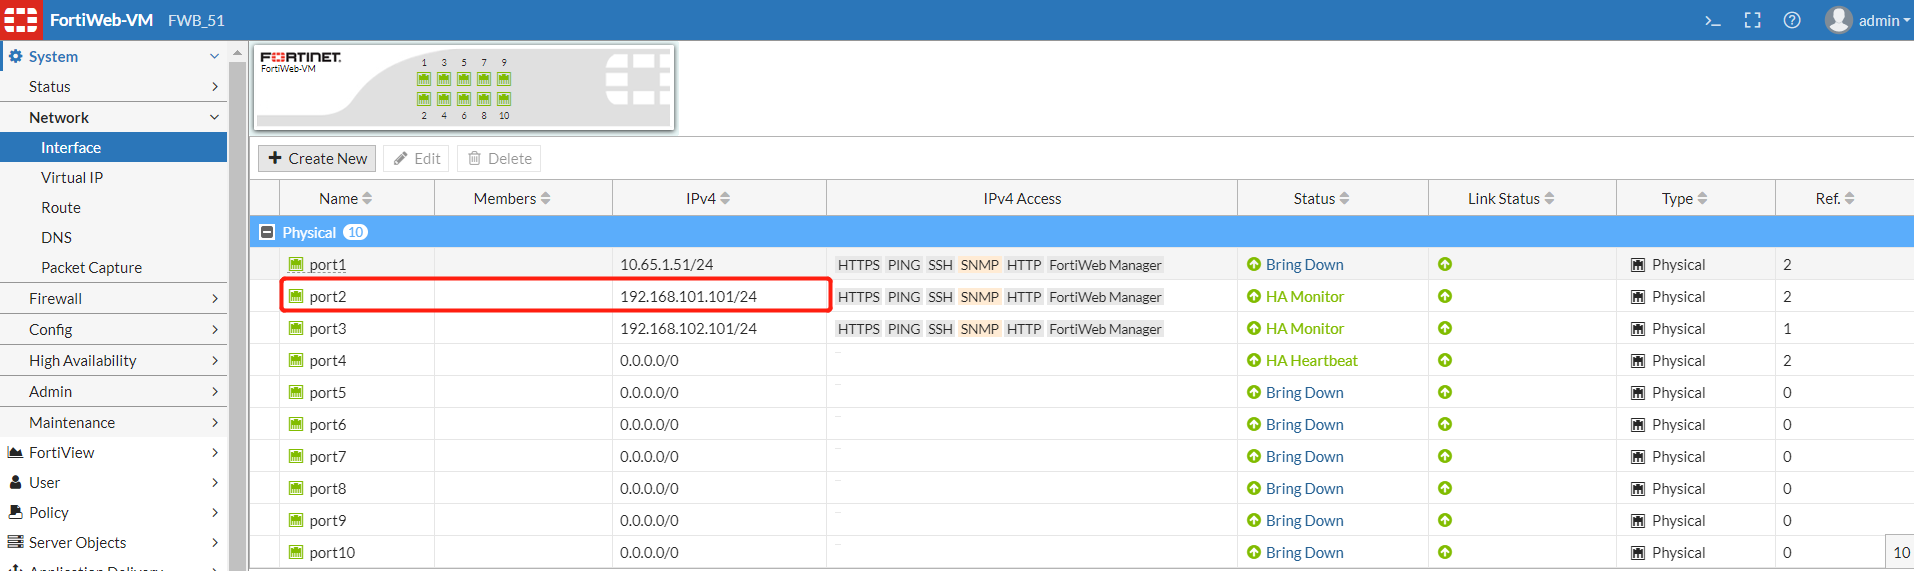Screen dimensions: 1914x571
Task: Open the help question mark icon
Action: 1792,20
